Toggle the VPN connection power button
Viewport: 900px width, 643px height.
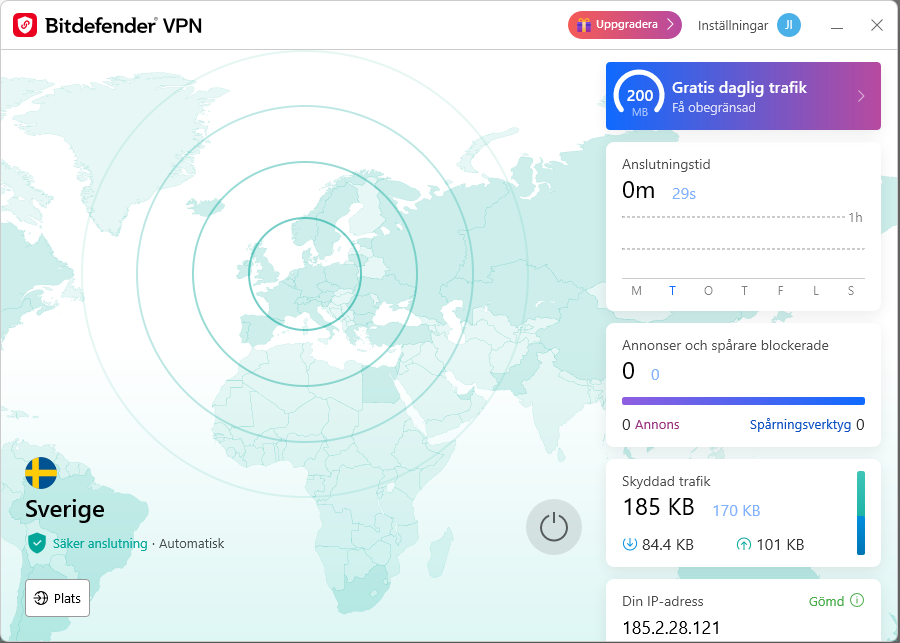(554, 527)
